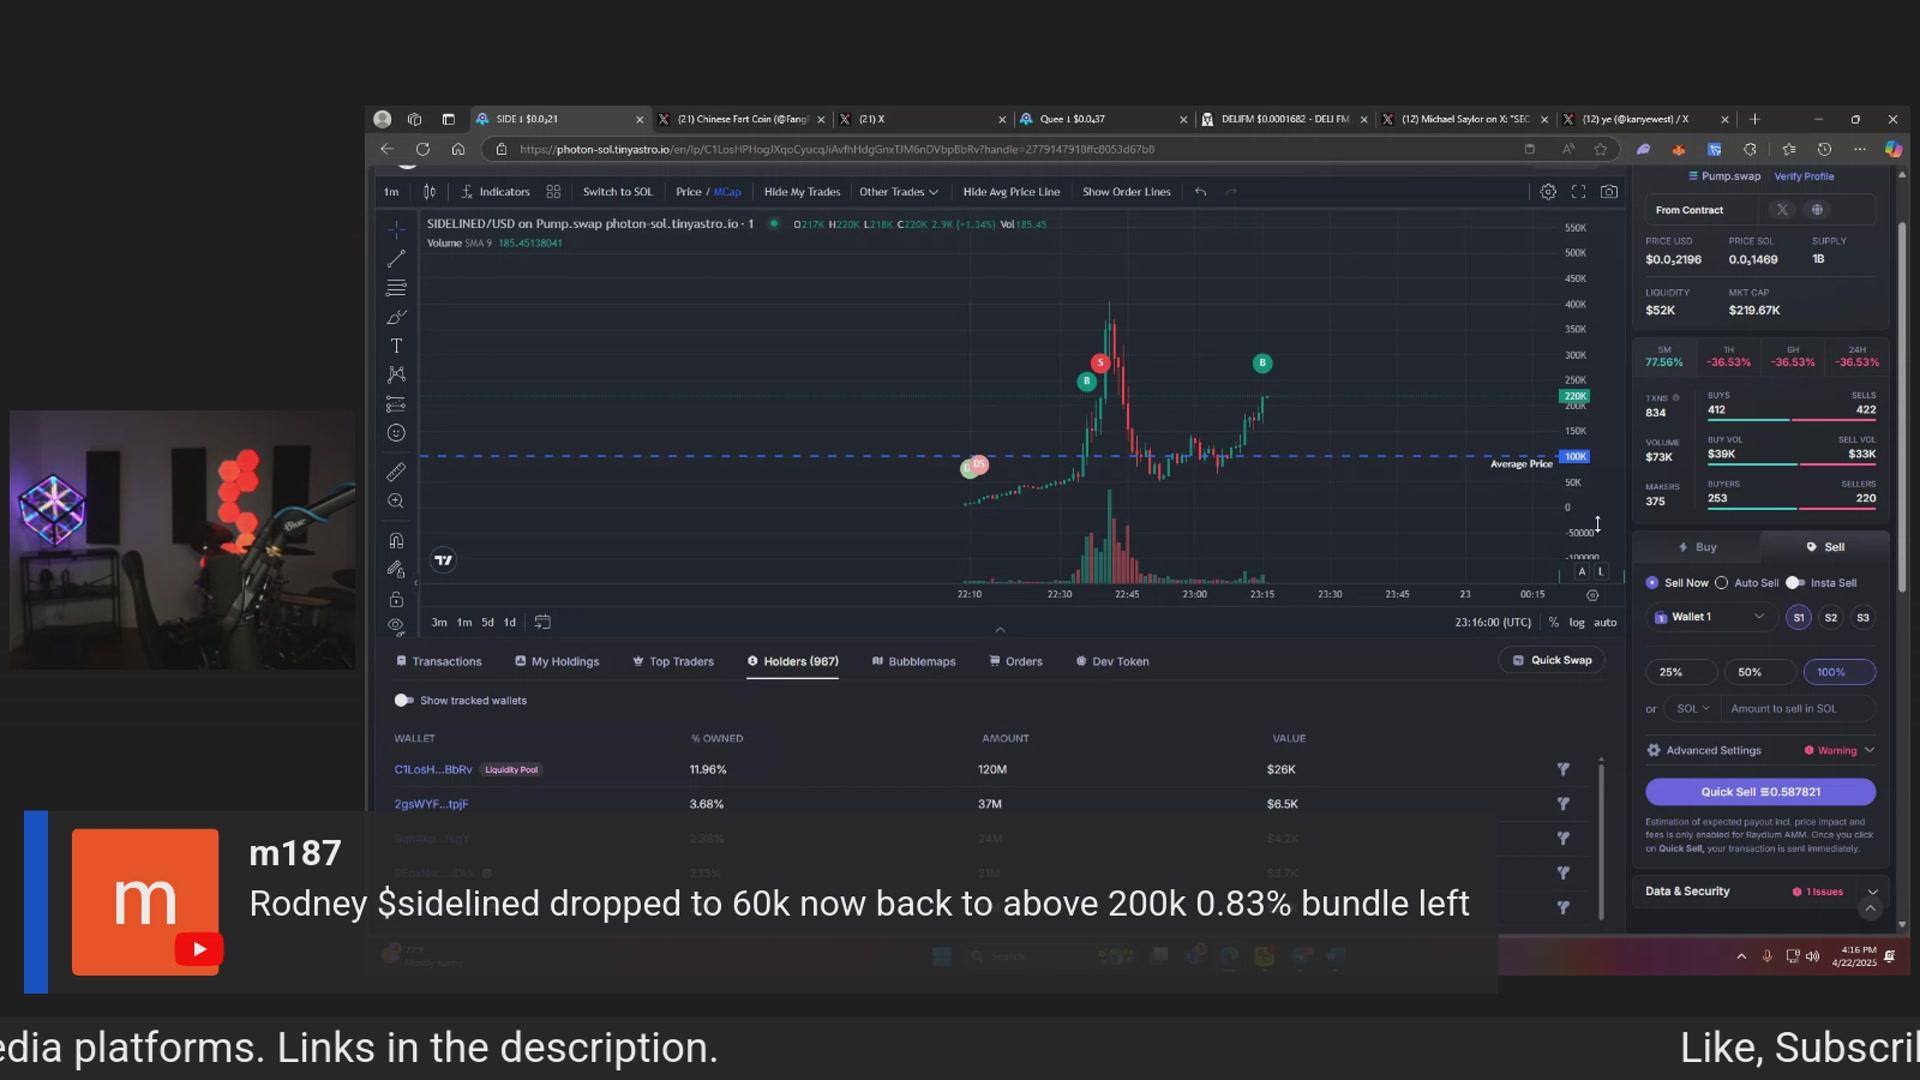Lock all drawing tools
Viewport: 1920px width, 1080px height.
tap(396, 599)
